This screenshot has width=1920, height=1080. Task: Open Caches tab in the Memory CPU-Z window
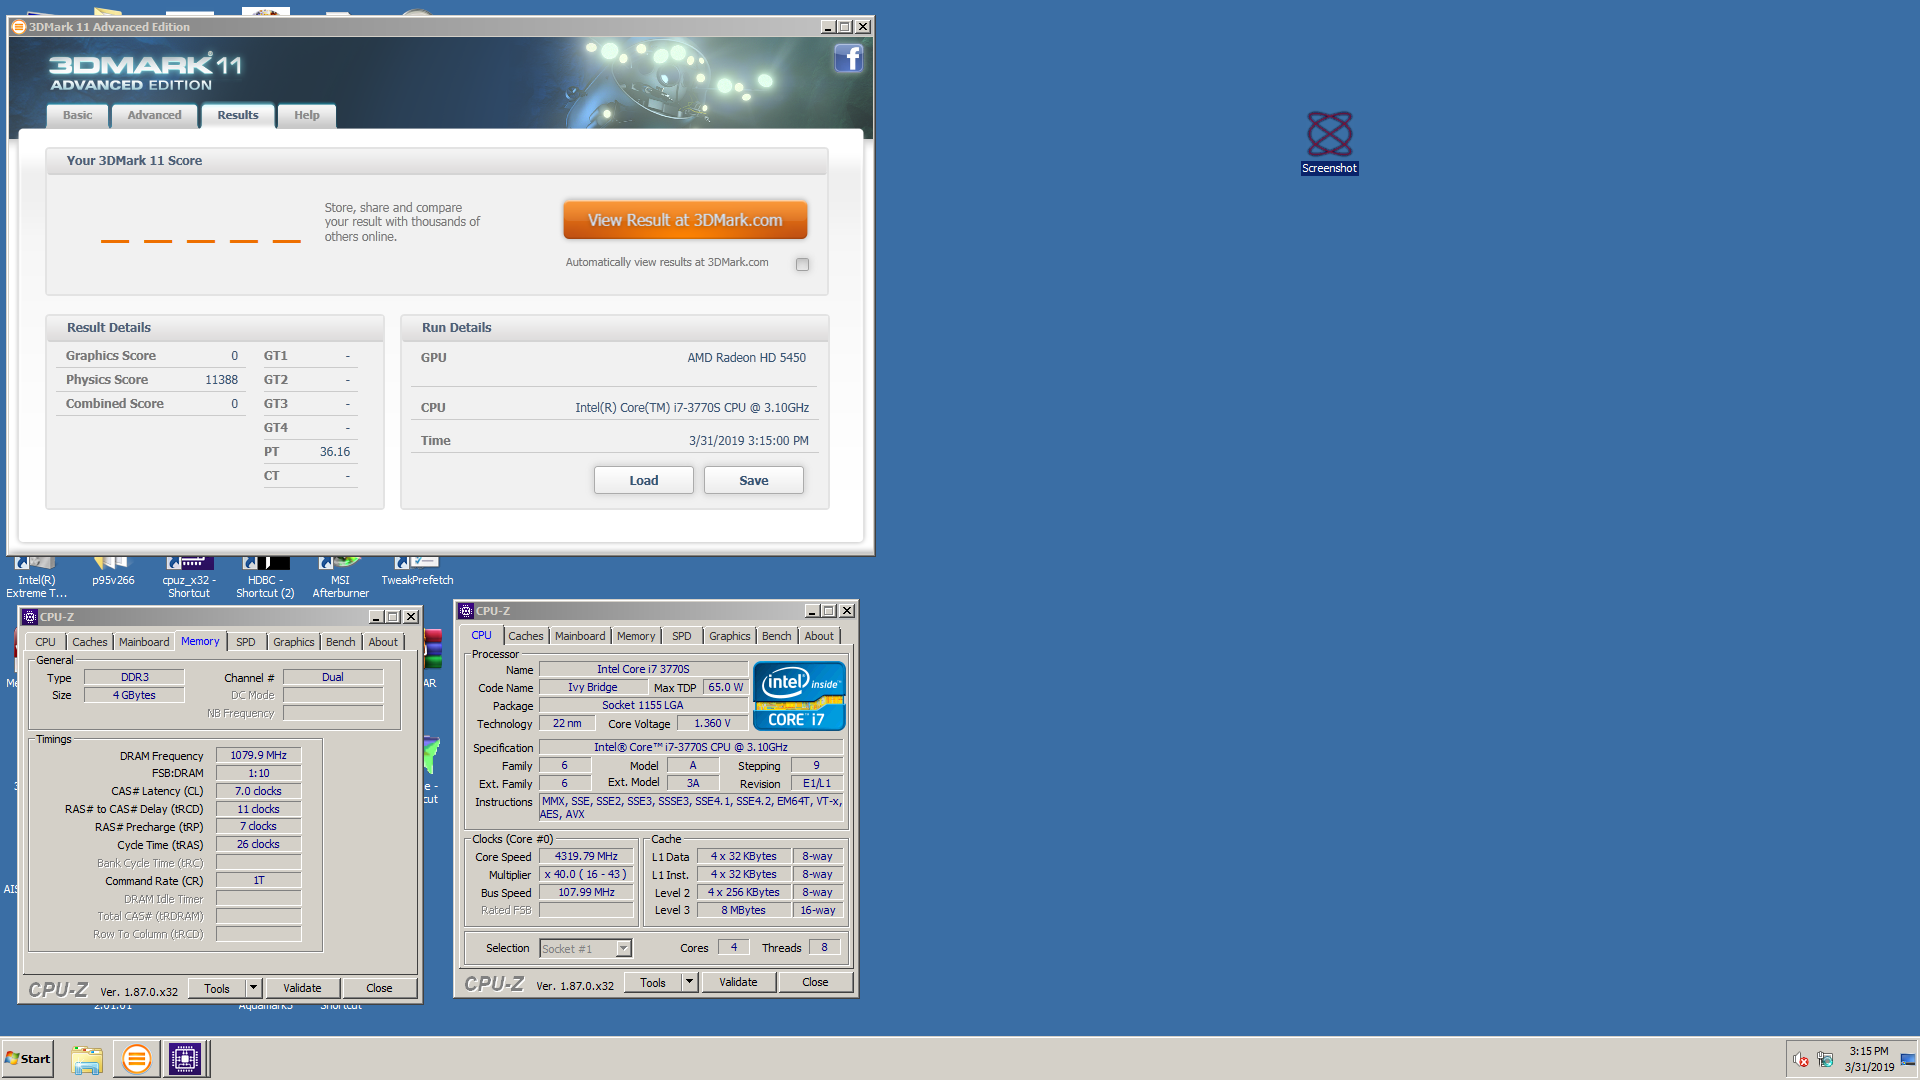click(90, 642)
